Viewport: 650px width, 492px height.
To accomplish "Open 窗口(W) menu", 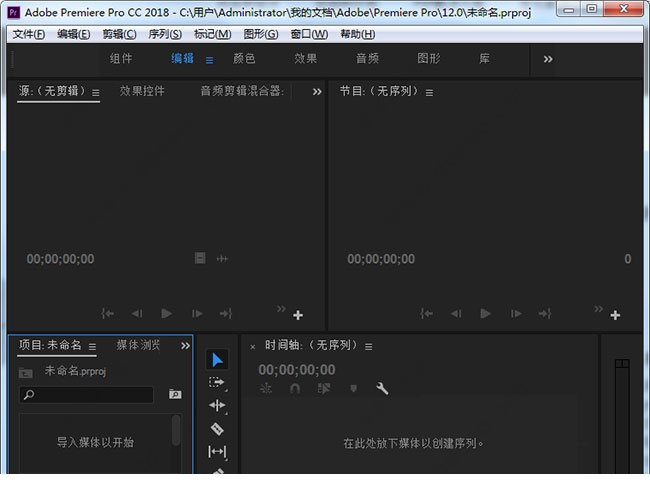I will tap(309, 34).
